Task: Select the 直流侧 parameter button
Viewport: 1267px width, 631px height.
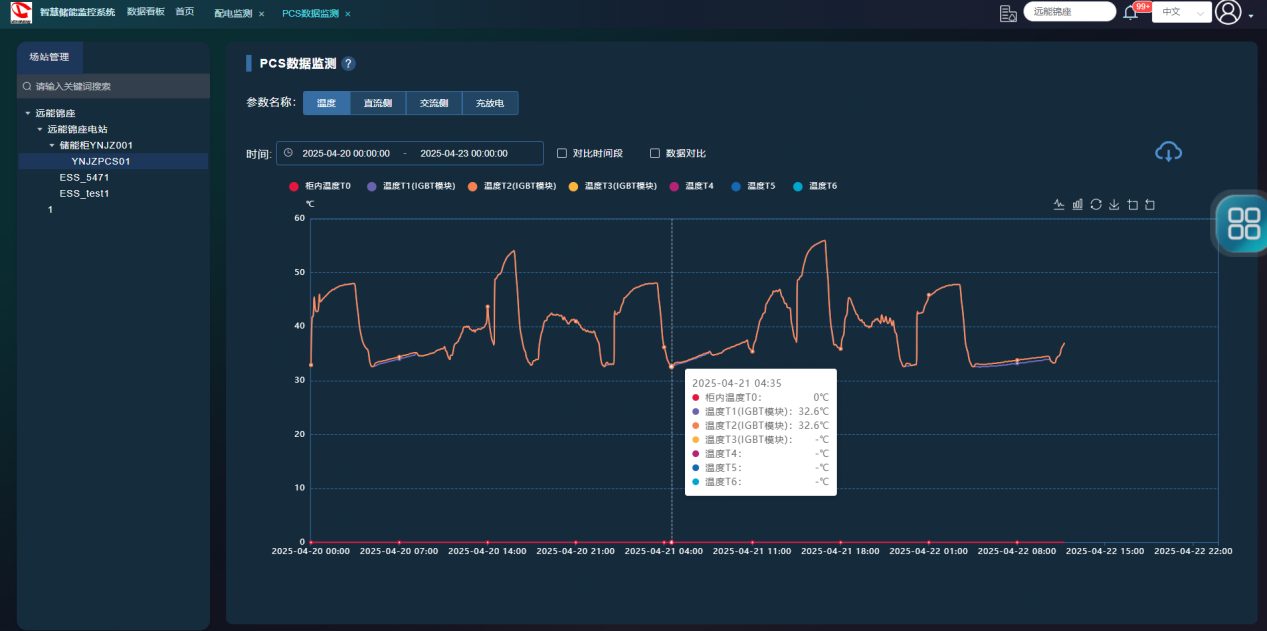Action: [378, 103]
